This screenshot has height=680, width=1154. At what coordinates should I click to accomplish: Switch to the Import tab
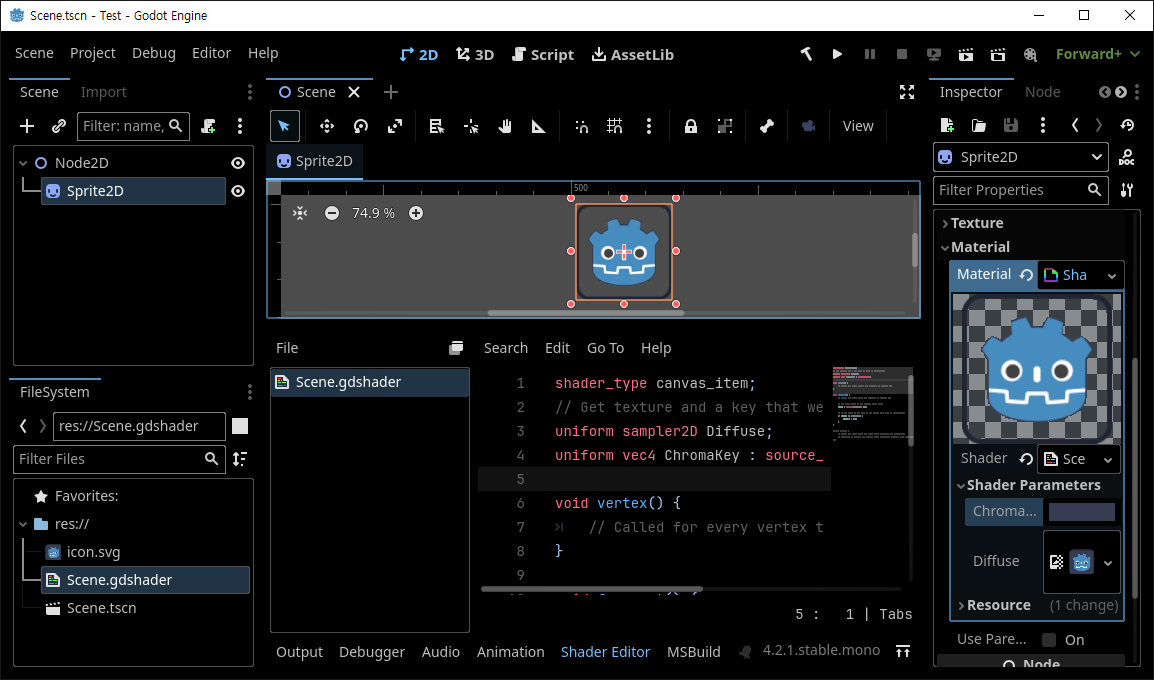pos(103,92)
